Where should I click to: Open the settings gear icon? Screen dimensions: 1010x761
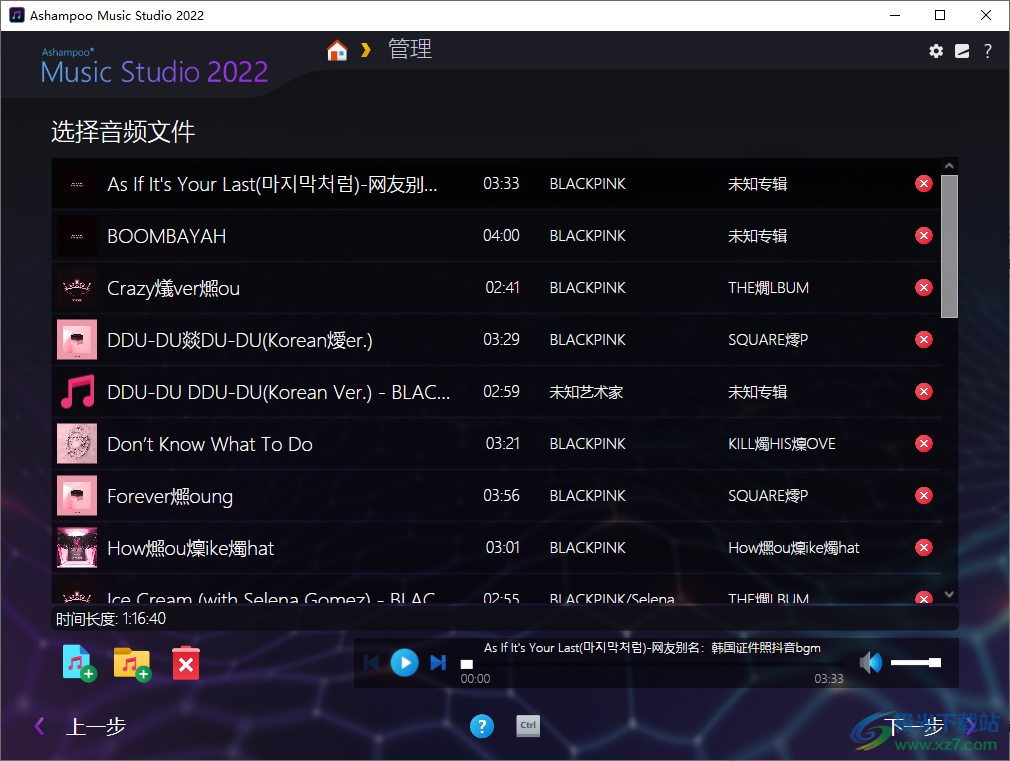(936, 50)
